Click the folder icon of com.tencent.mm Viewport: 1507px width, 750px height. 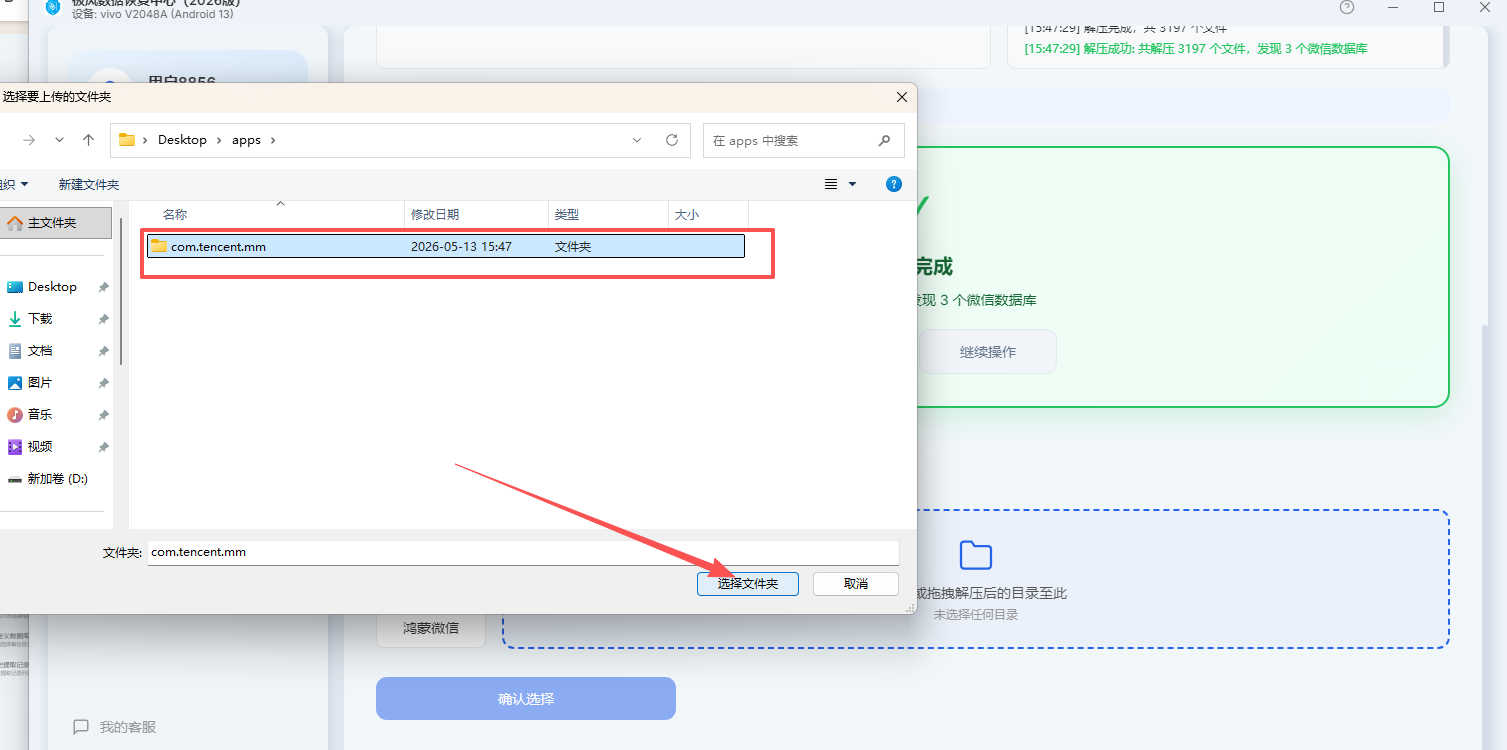(159, 246)
